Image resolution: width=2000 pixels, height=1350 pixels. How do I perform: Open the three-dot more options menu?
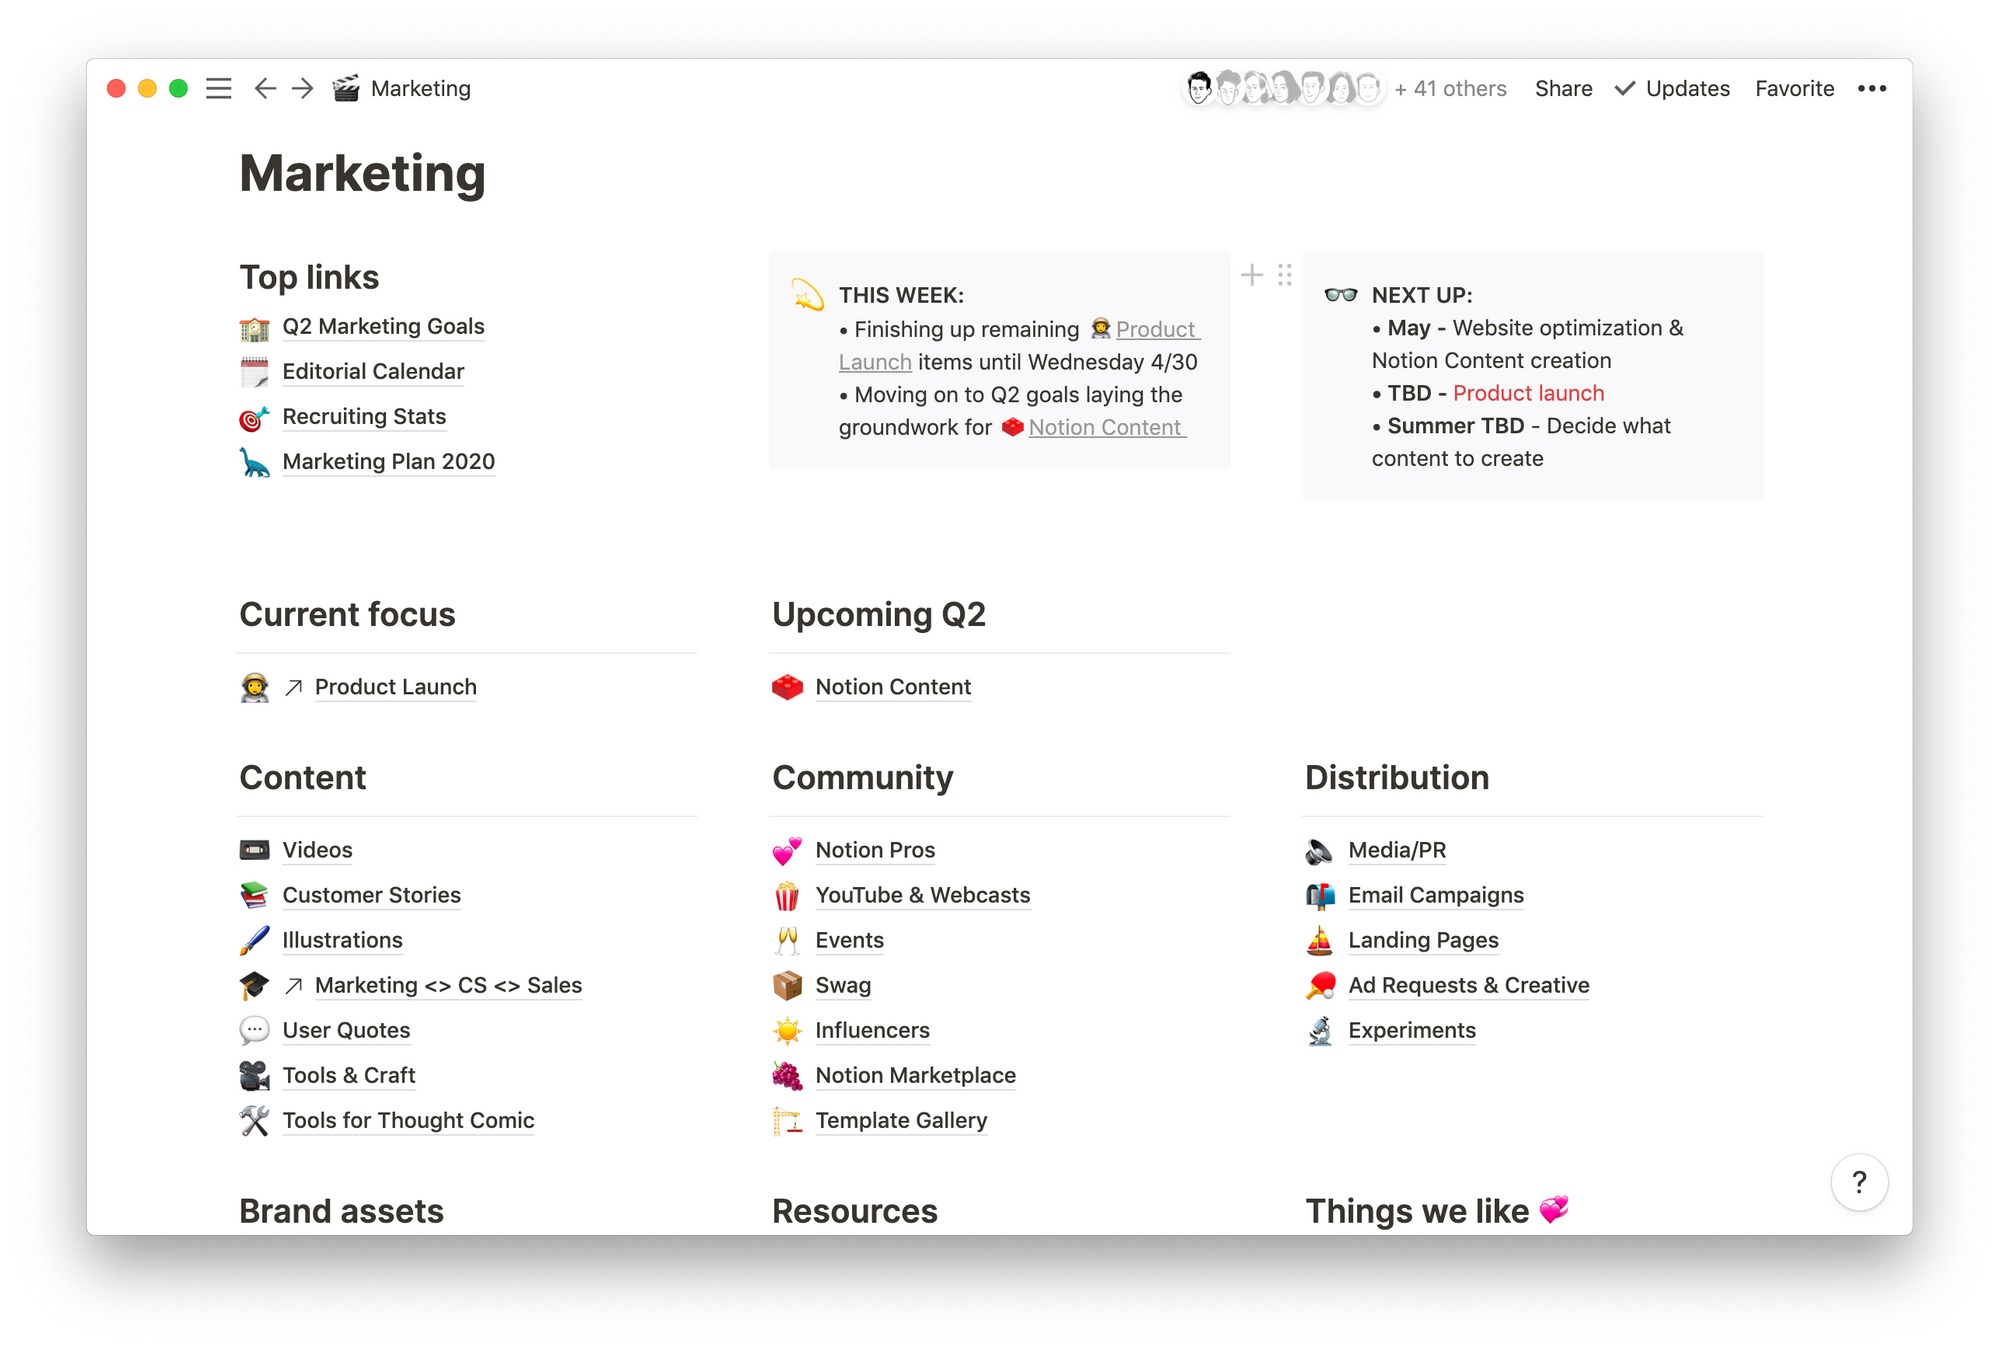(1872, 88)
